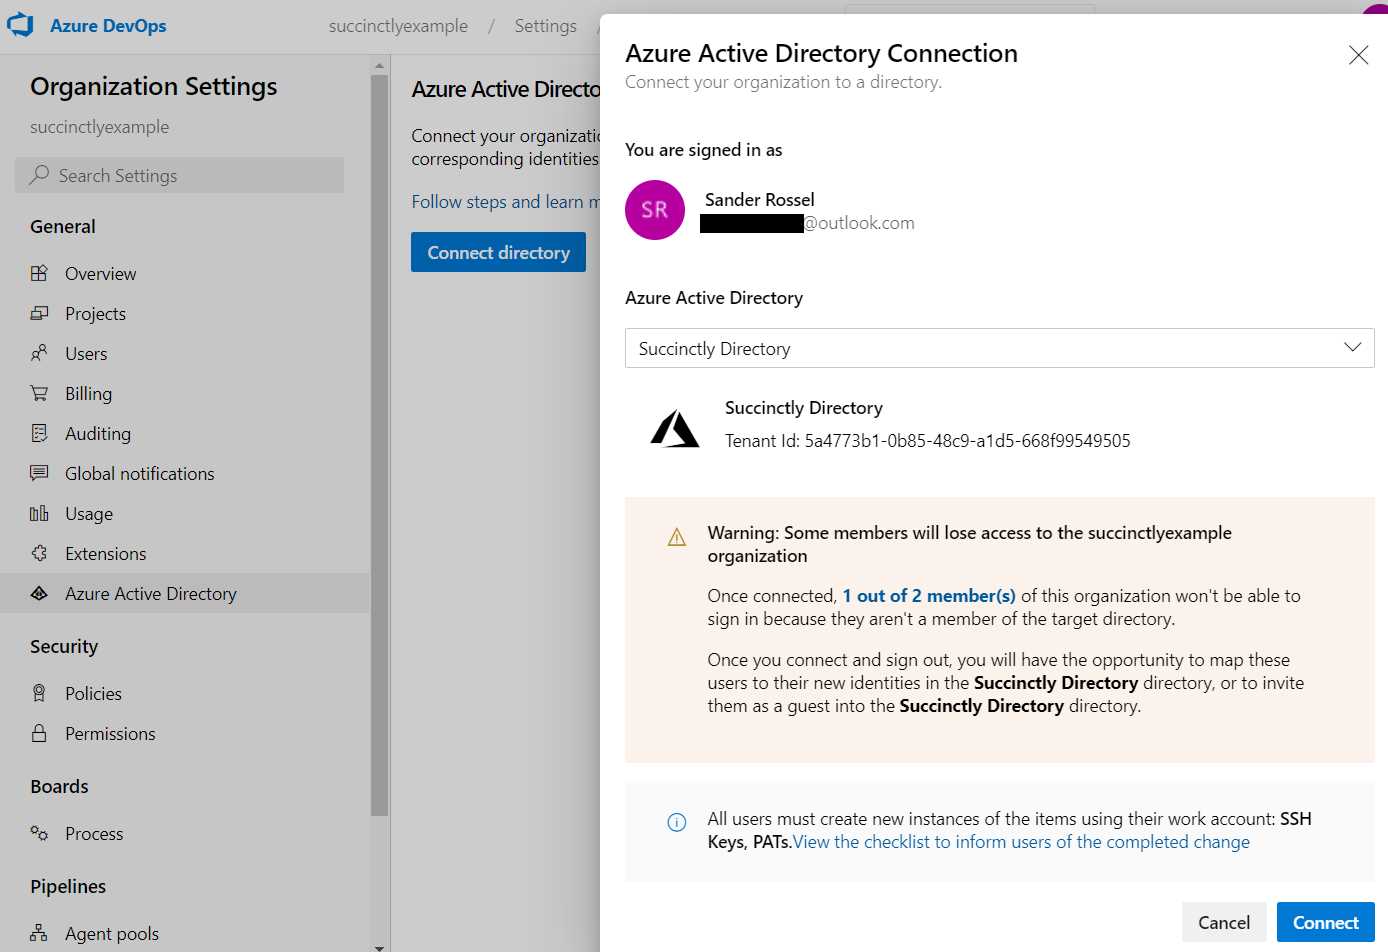
Task: Open the Projects settings icon
Action: click(39, 313)
